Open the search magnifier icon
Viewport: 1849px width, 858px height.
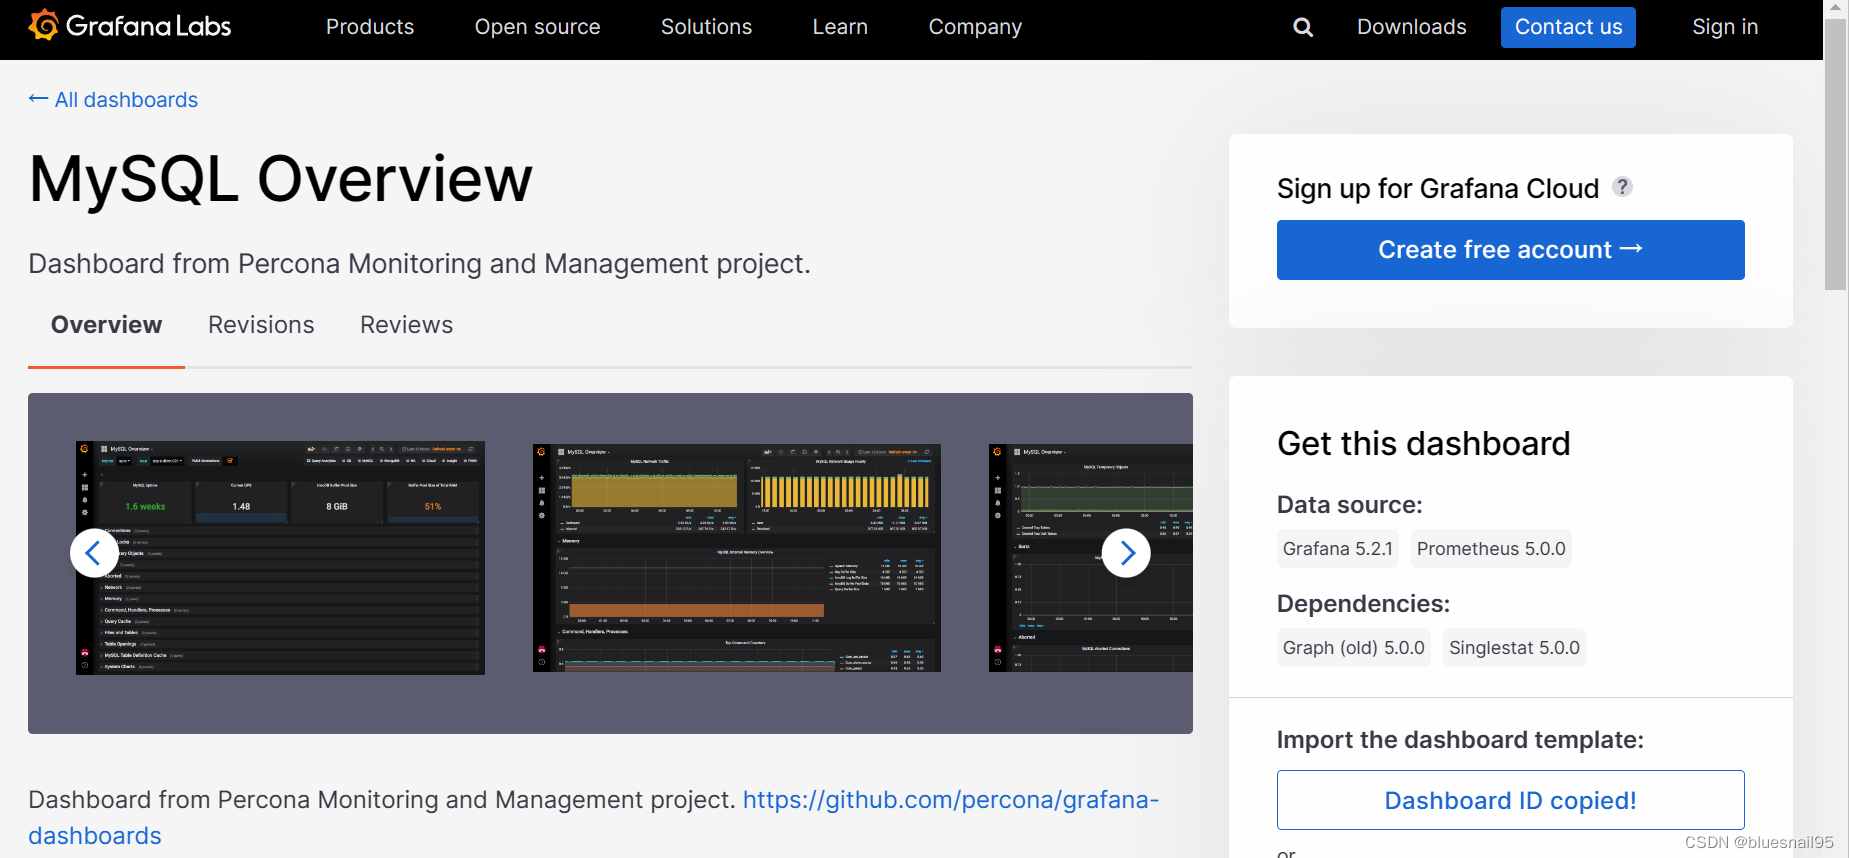(x=1303, y=27)
